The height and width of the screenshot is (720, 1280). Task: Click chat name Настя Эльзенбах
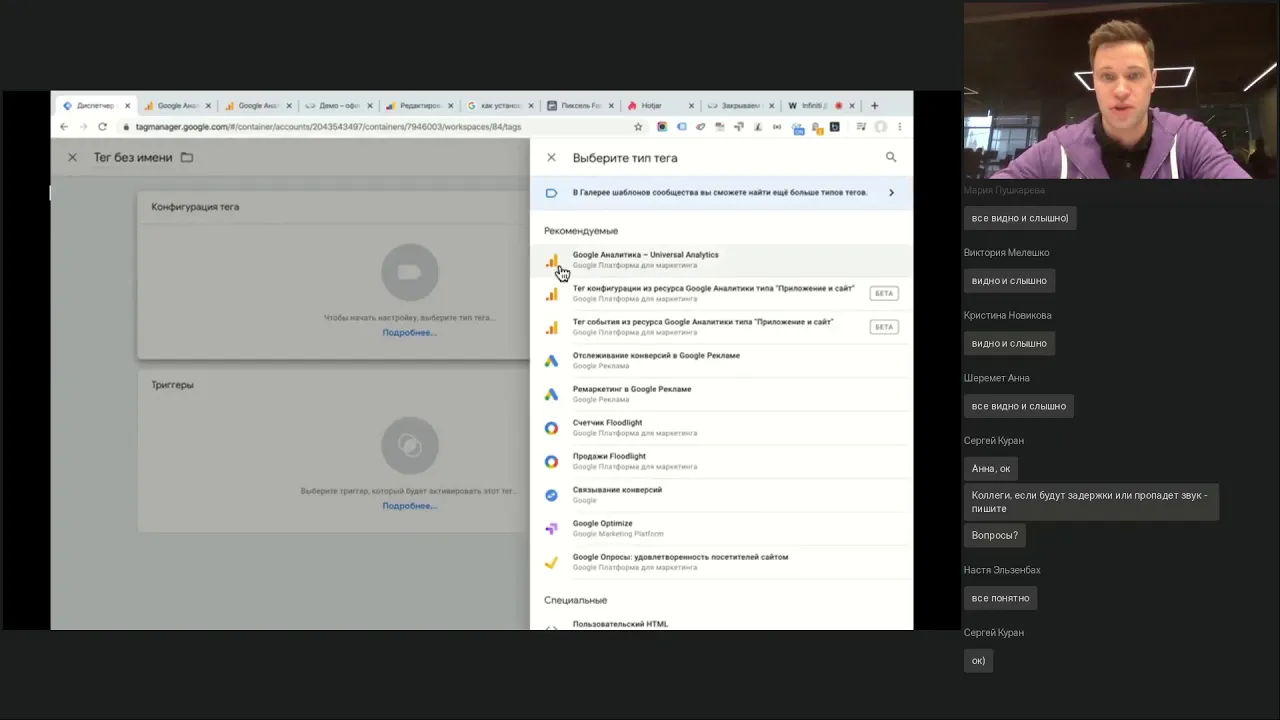pos(1002,570)
